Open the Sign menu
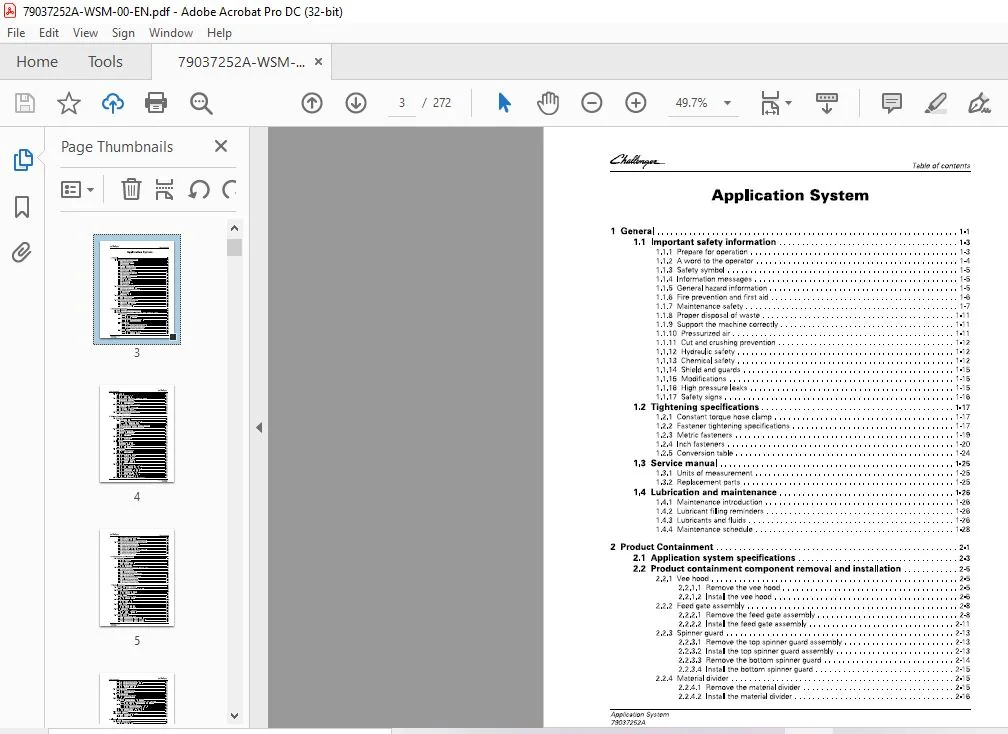 tap(123, 33)
